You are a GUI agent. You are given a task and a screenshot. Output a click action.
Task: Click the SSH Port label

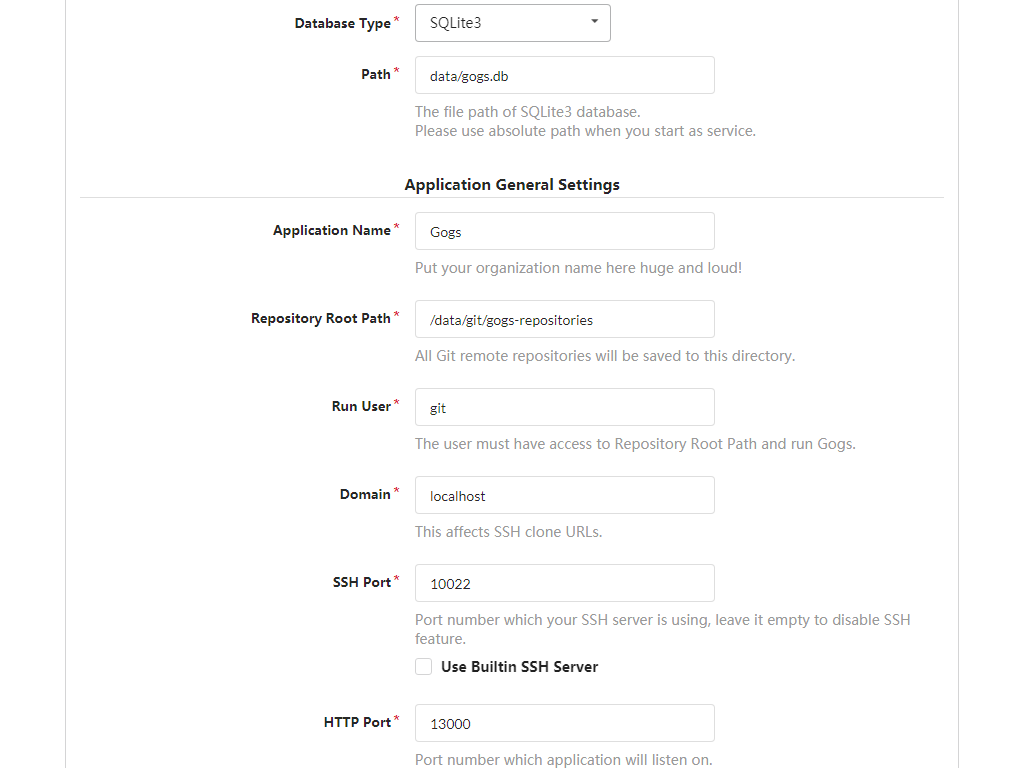coord(362,583)
